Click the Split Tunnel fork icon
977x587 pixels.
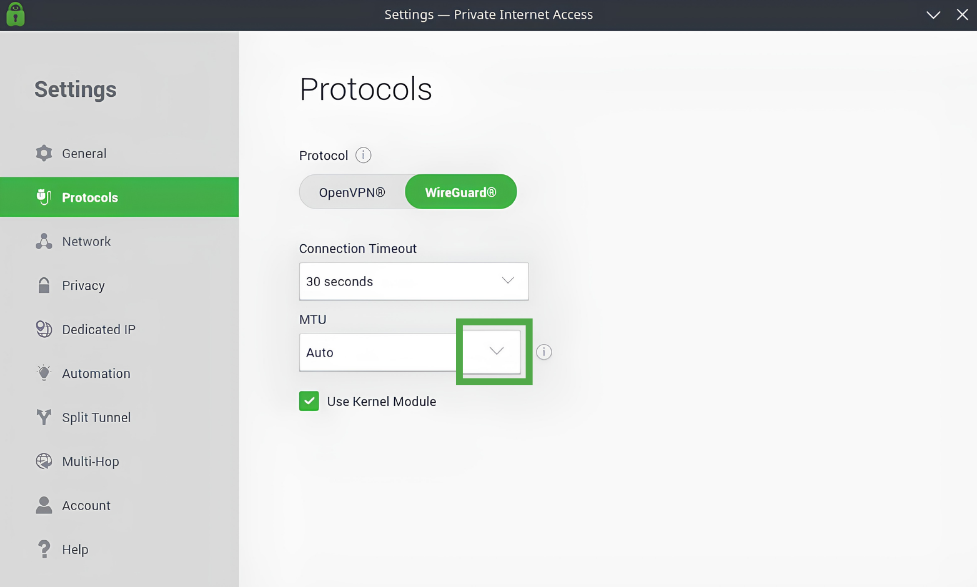pyautogui.click(x=44, y=417)
